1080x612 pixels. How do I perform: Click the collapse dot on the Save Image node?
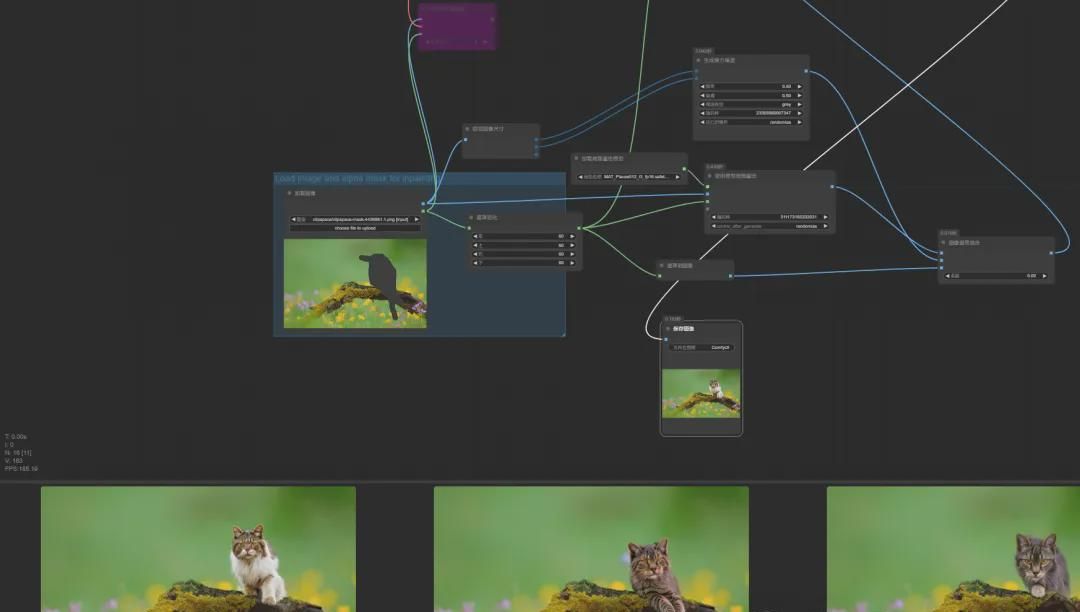[667, 330]
